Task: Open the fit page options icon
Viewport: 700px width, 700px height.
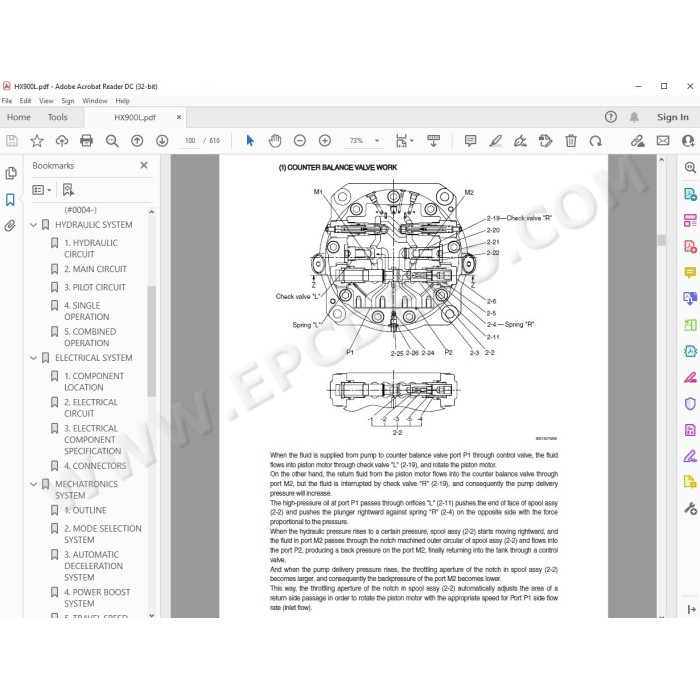Action: tap(401, 141)
